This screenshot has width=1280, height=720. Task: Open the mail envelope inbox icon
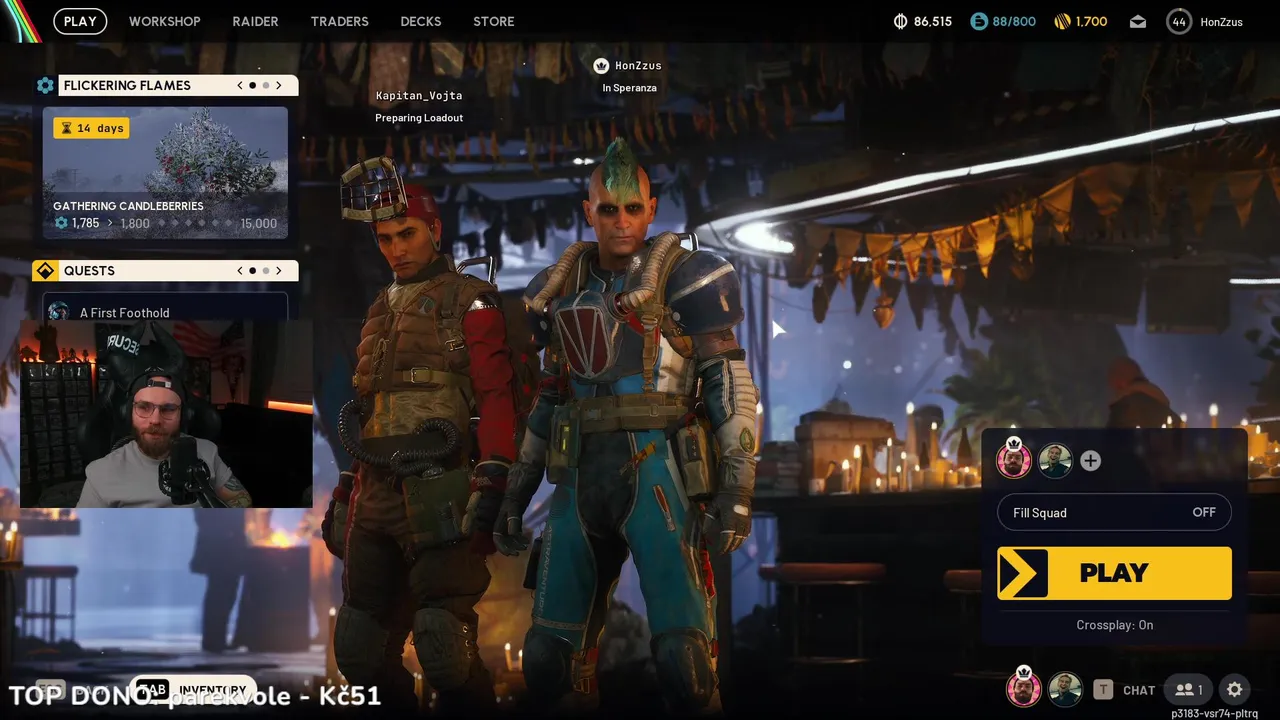(1138, 21)
